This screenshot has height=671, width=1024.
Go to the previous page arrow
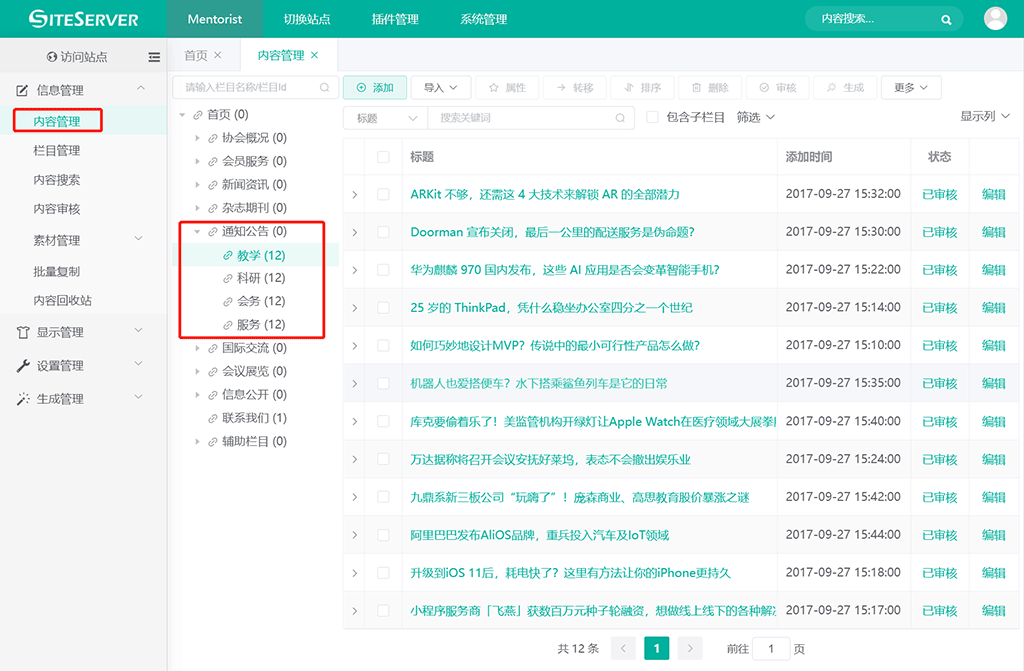click(x=623, y=648)
